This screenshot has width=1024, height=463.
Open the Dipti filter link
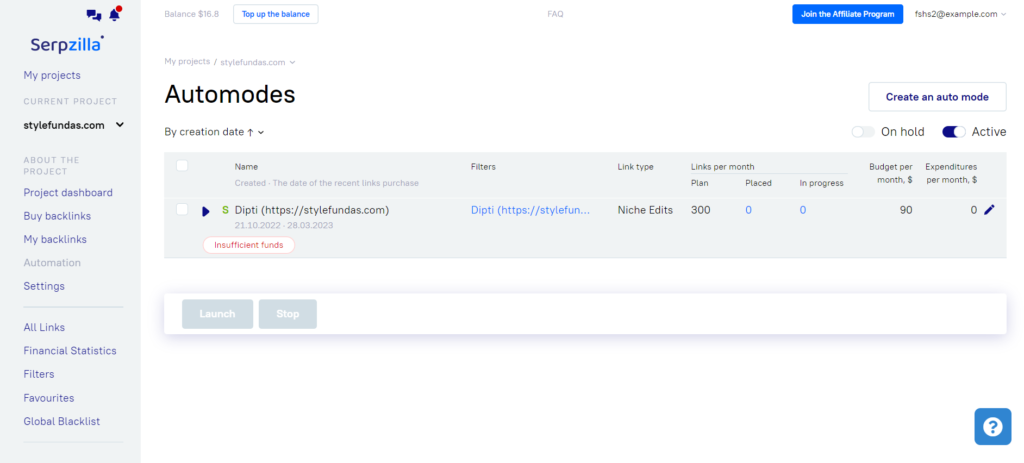pyautogui.click(x=530, y=210)
